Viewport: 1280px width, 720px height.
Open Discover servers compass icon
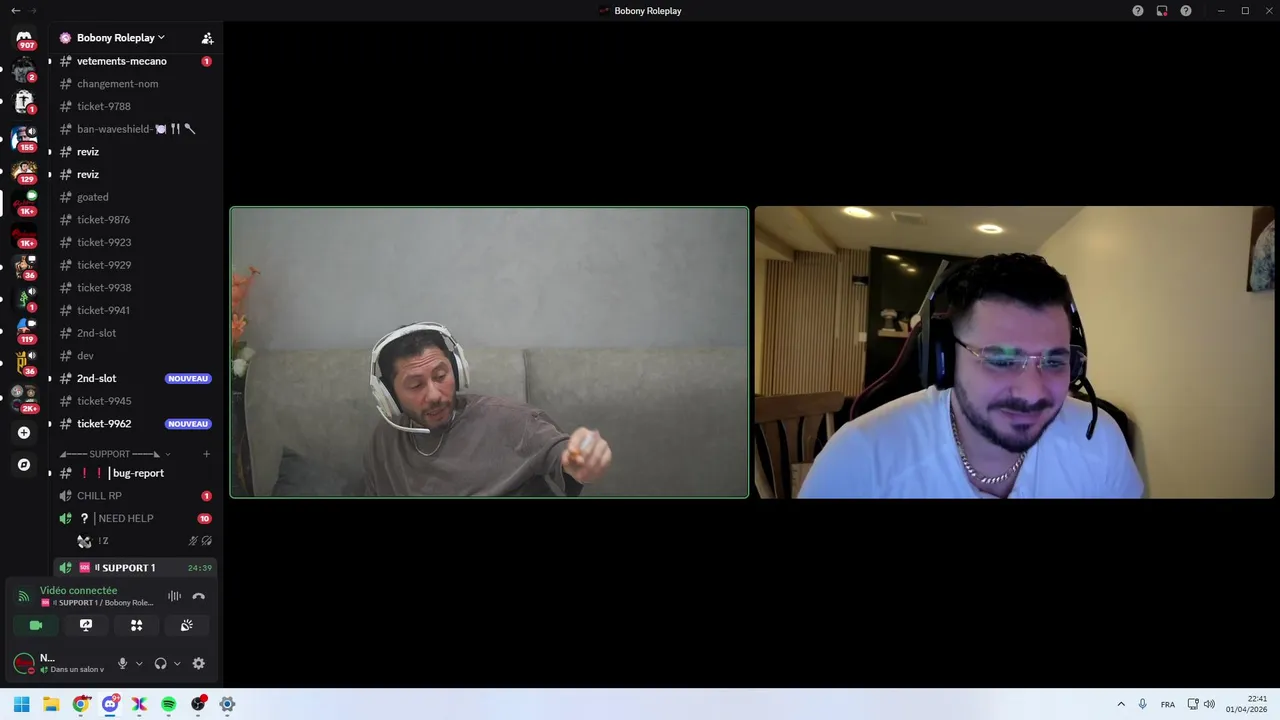click(24, 465)
